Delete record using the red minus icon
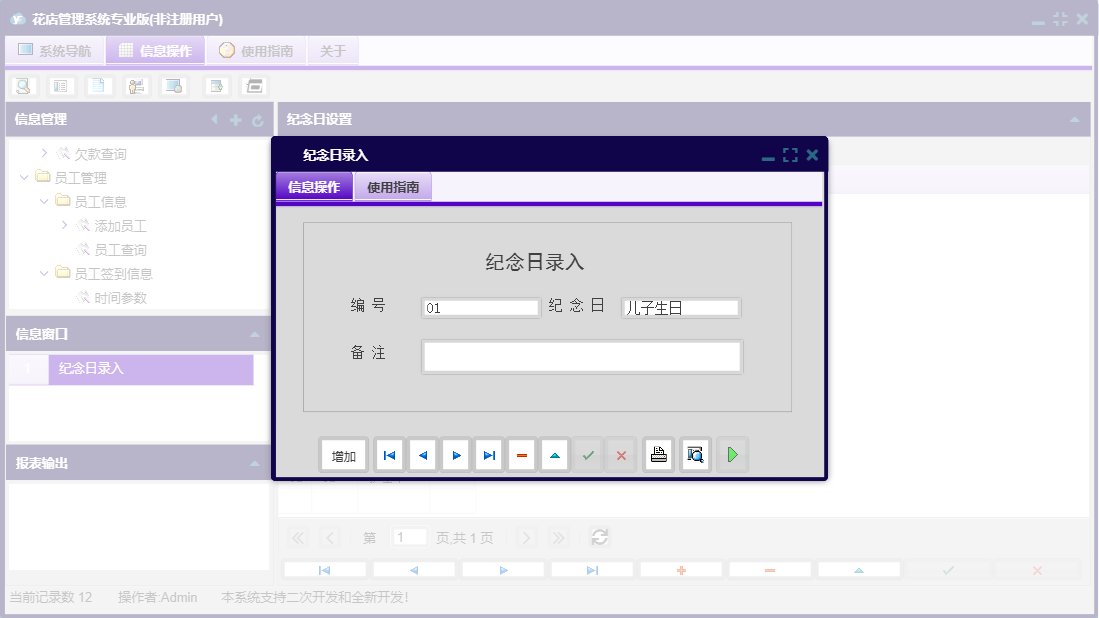Screen dimensions: 1099x618 [521, 454]
